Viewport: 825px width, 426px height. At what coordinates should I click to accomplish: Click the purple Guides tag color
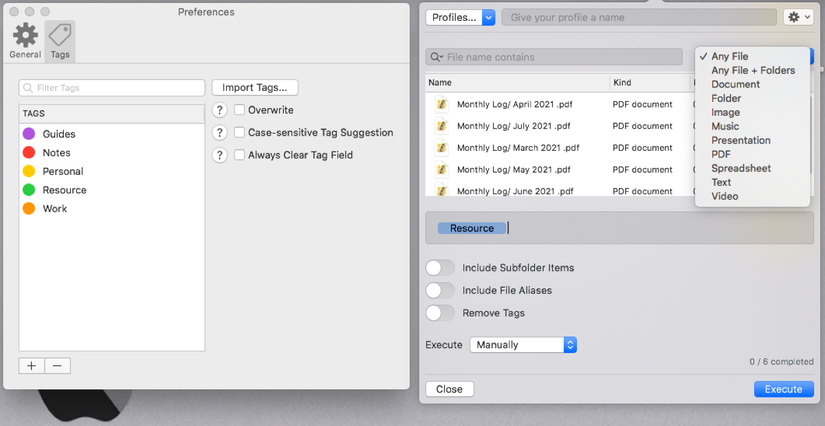click(x=29, y=134)
